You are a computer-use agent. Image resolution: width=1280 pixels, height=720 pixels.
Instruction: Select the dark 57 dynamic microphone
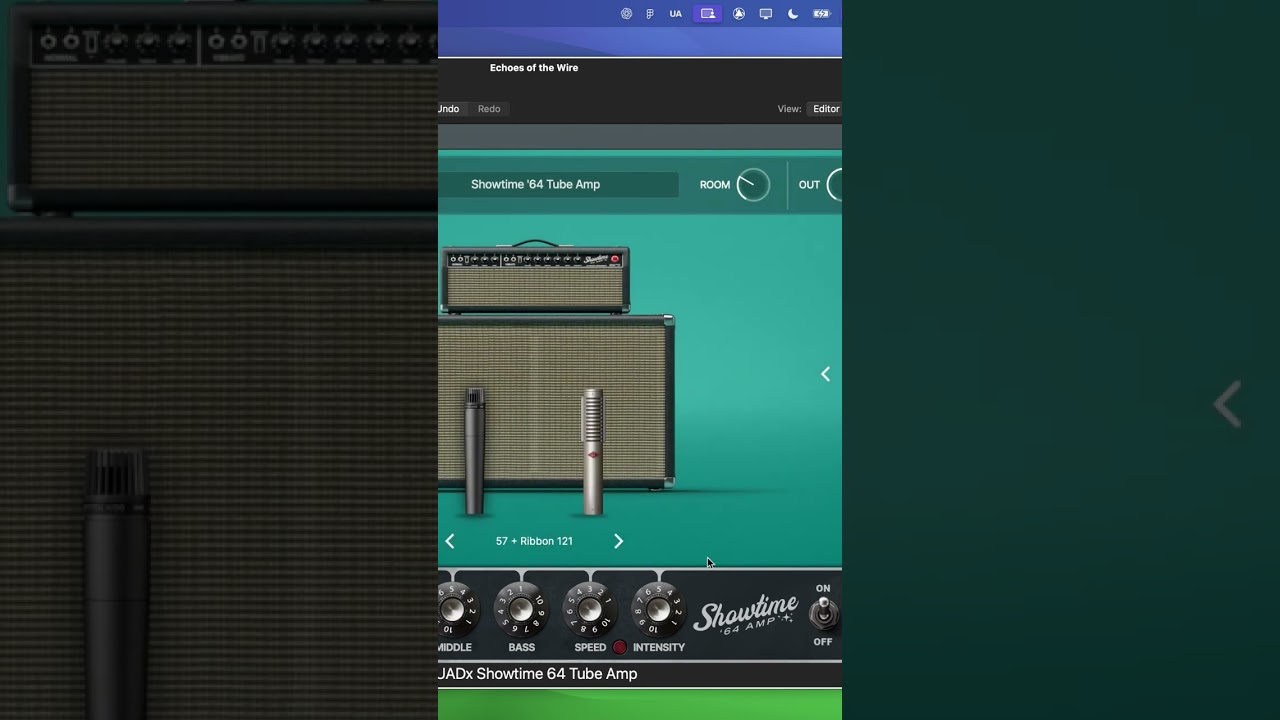(474, 451)
